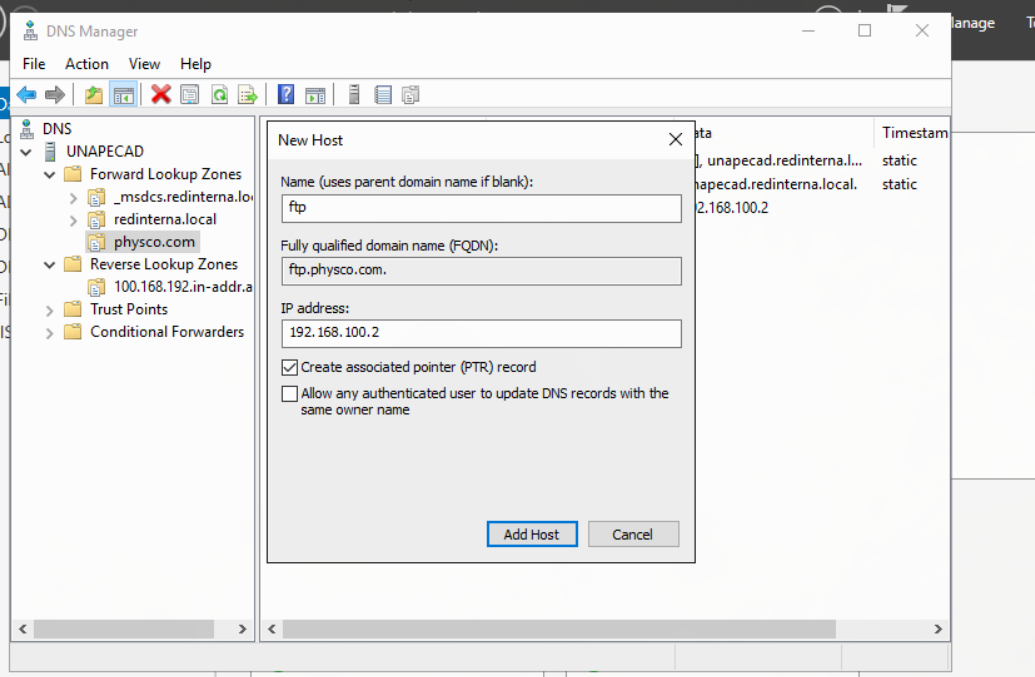Collapse the Forward Lookup Zones node
The height and width of the screenshot is (677, 1035).
(x=50, y=174)
